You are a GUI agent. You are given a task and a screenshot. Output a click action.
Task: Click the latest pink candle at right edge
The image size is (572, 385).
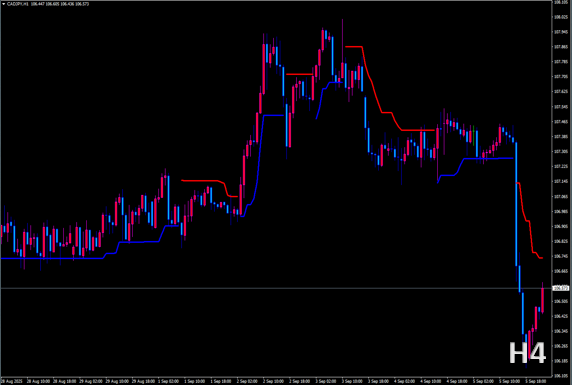click(542, 300)
